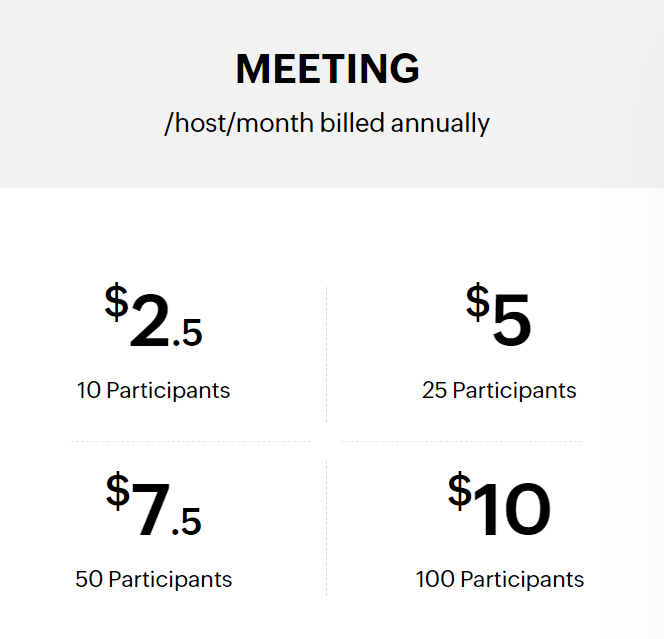Image resolution: width=664 pixels, height=639 pixels.
Task: Click the MEETING heading
Action: click(x=327, y=69)
